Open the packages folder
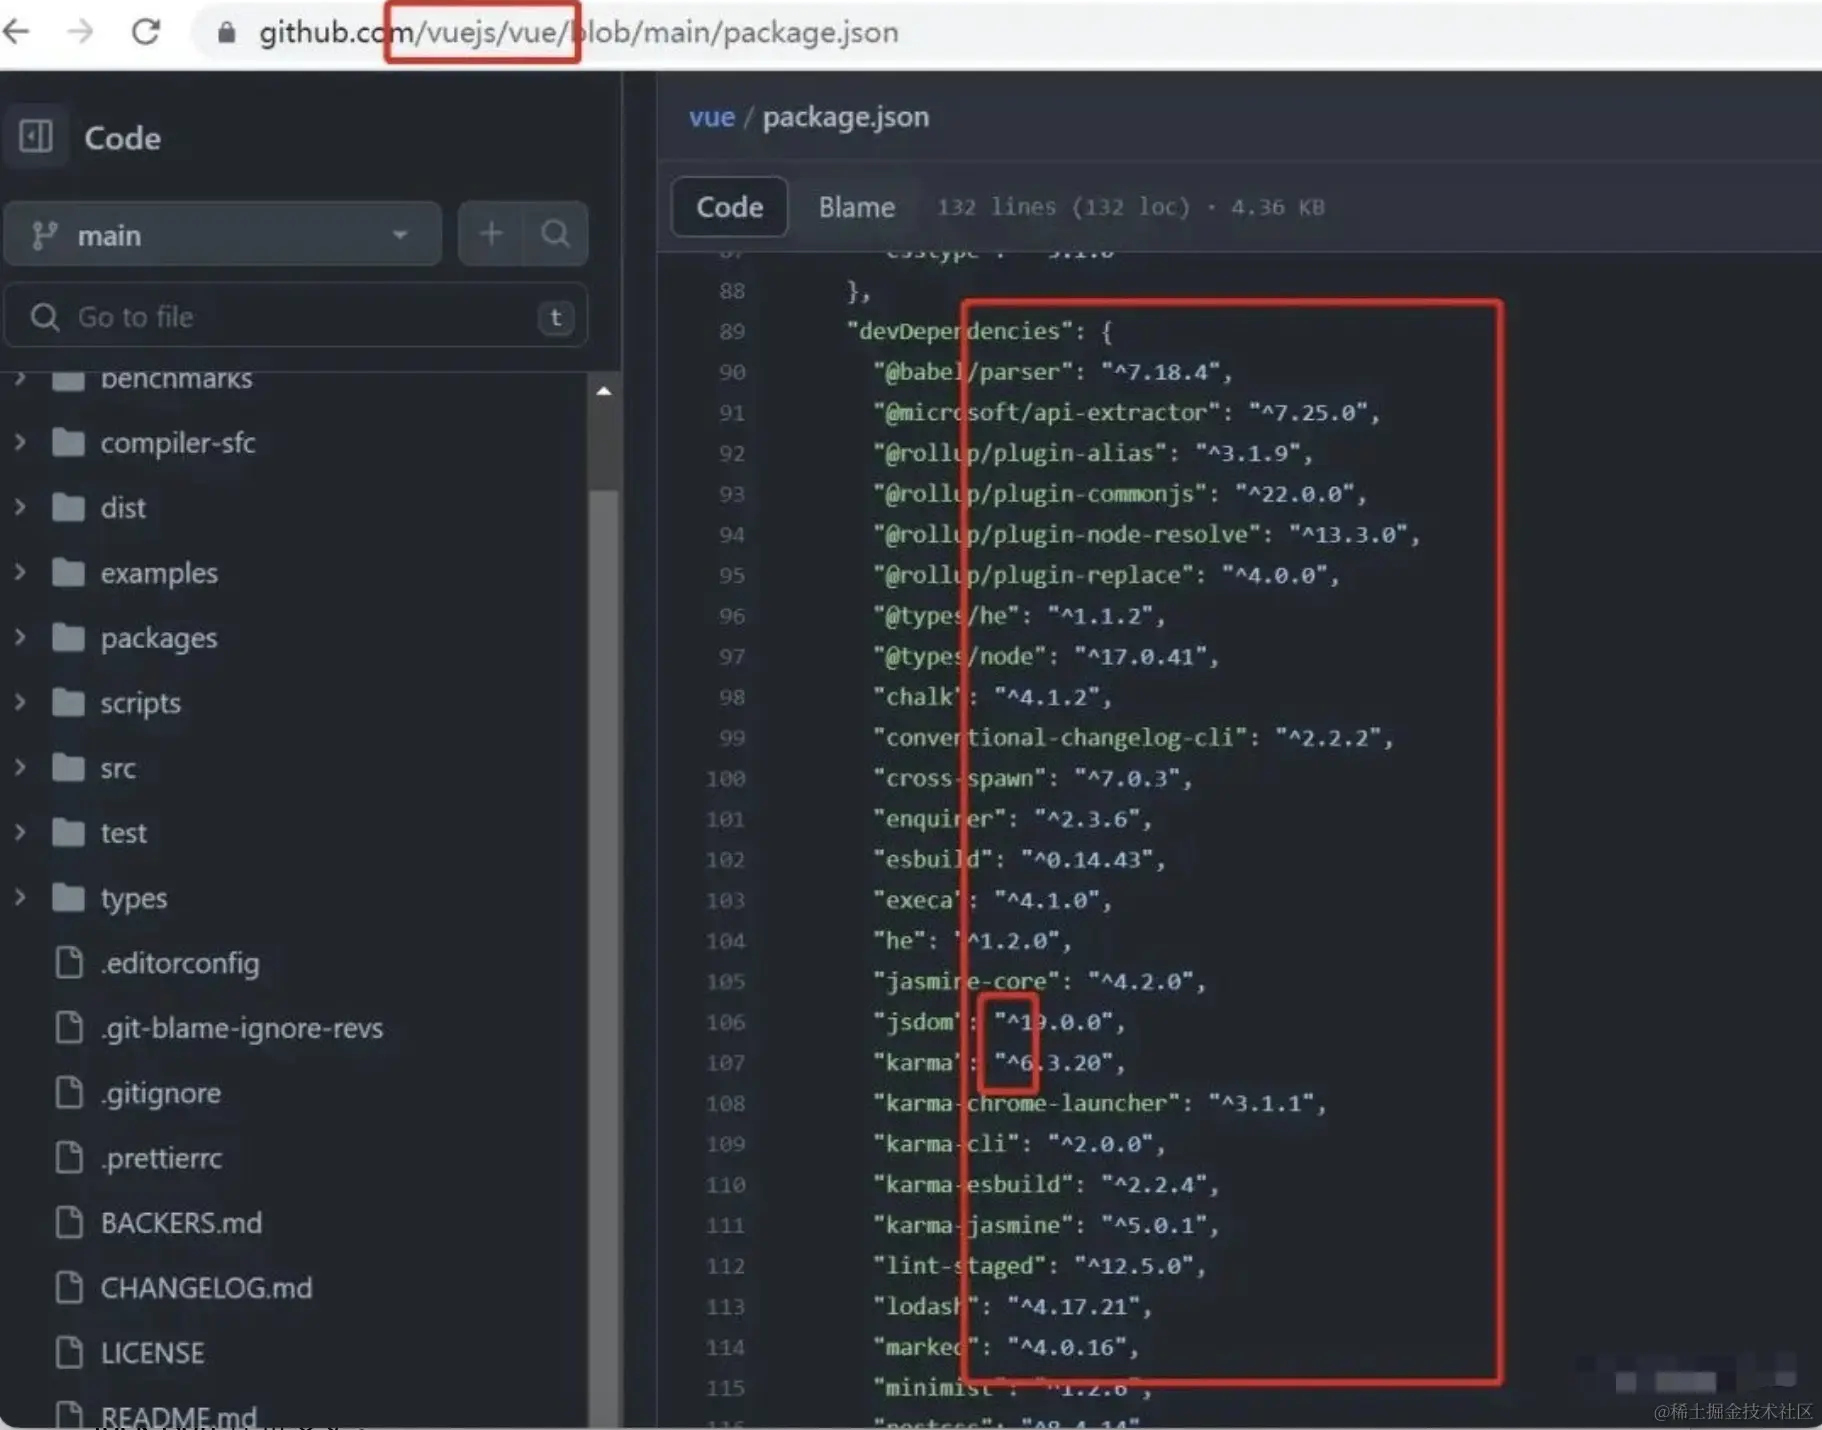 coord(159,638)
